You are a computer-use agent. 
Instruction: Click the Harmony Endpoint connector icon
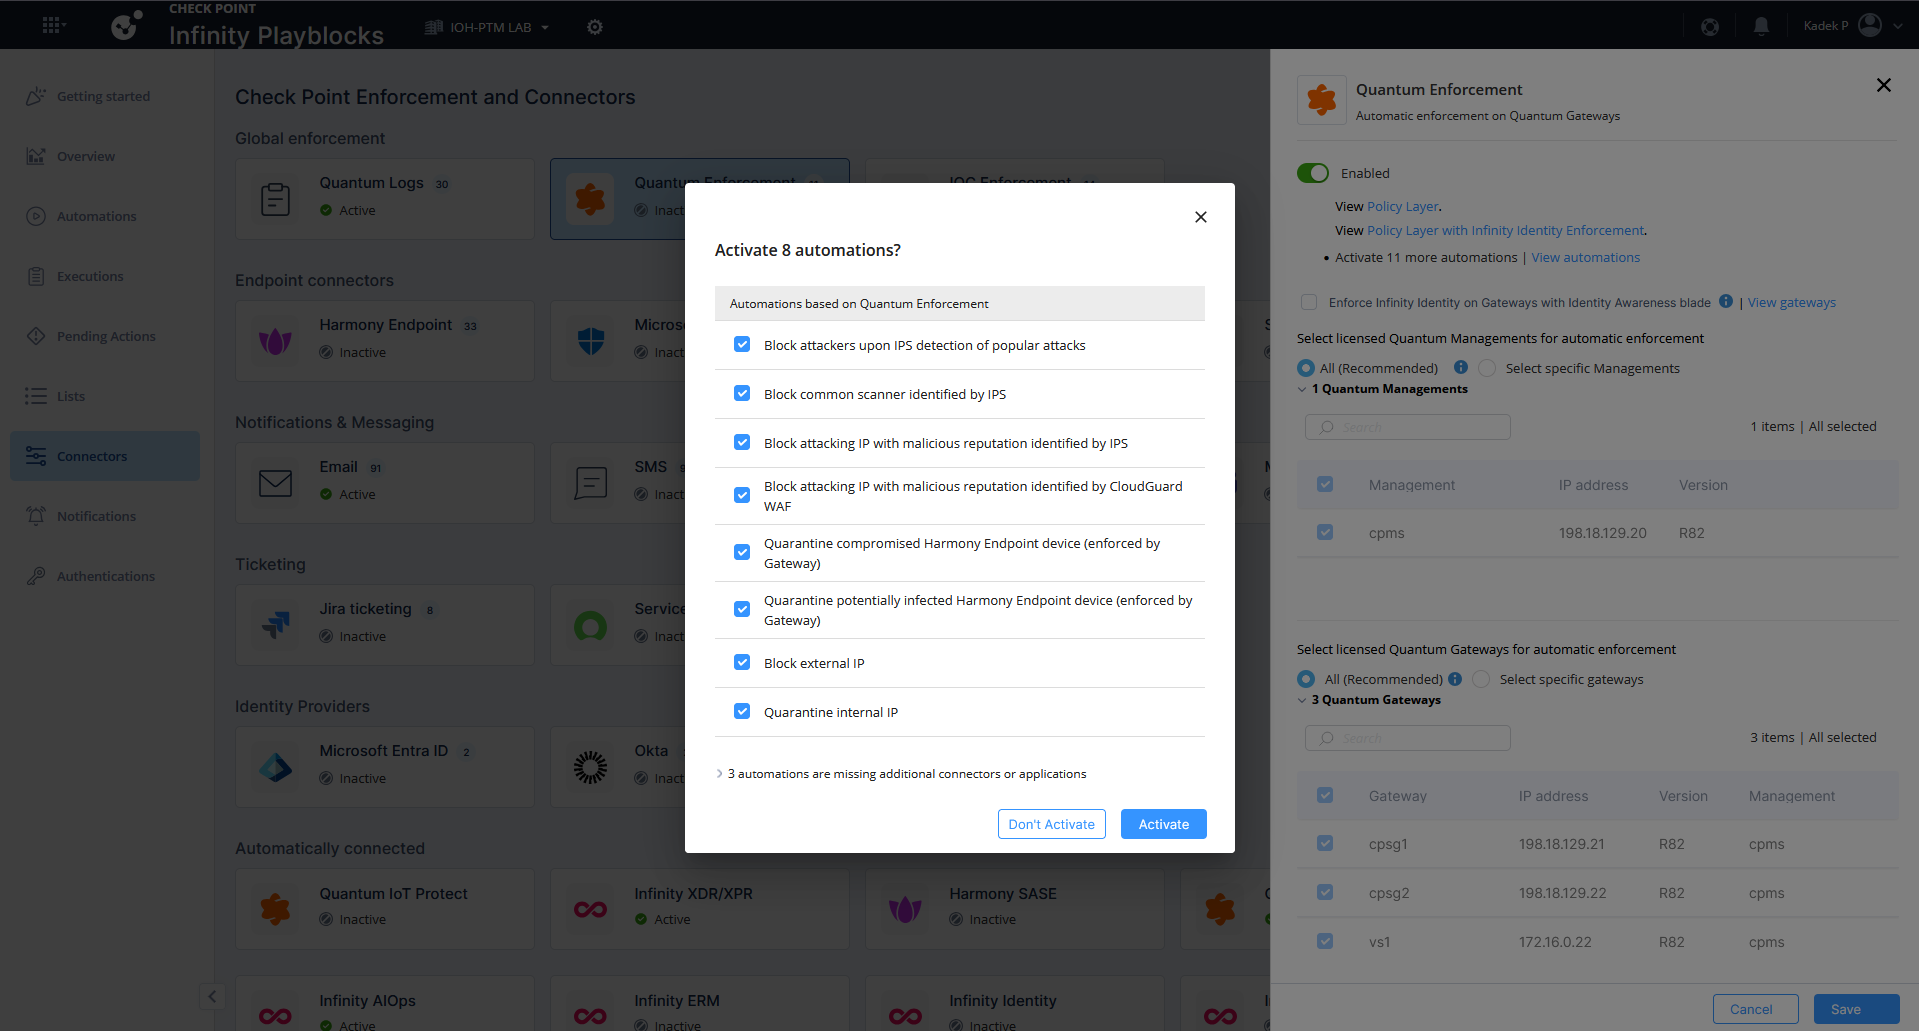[275, 341]
